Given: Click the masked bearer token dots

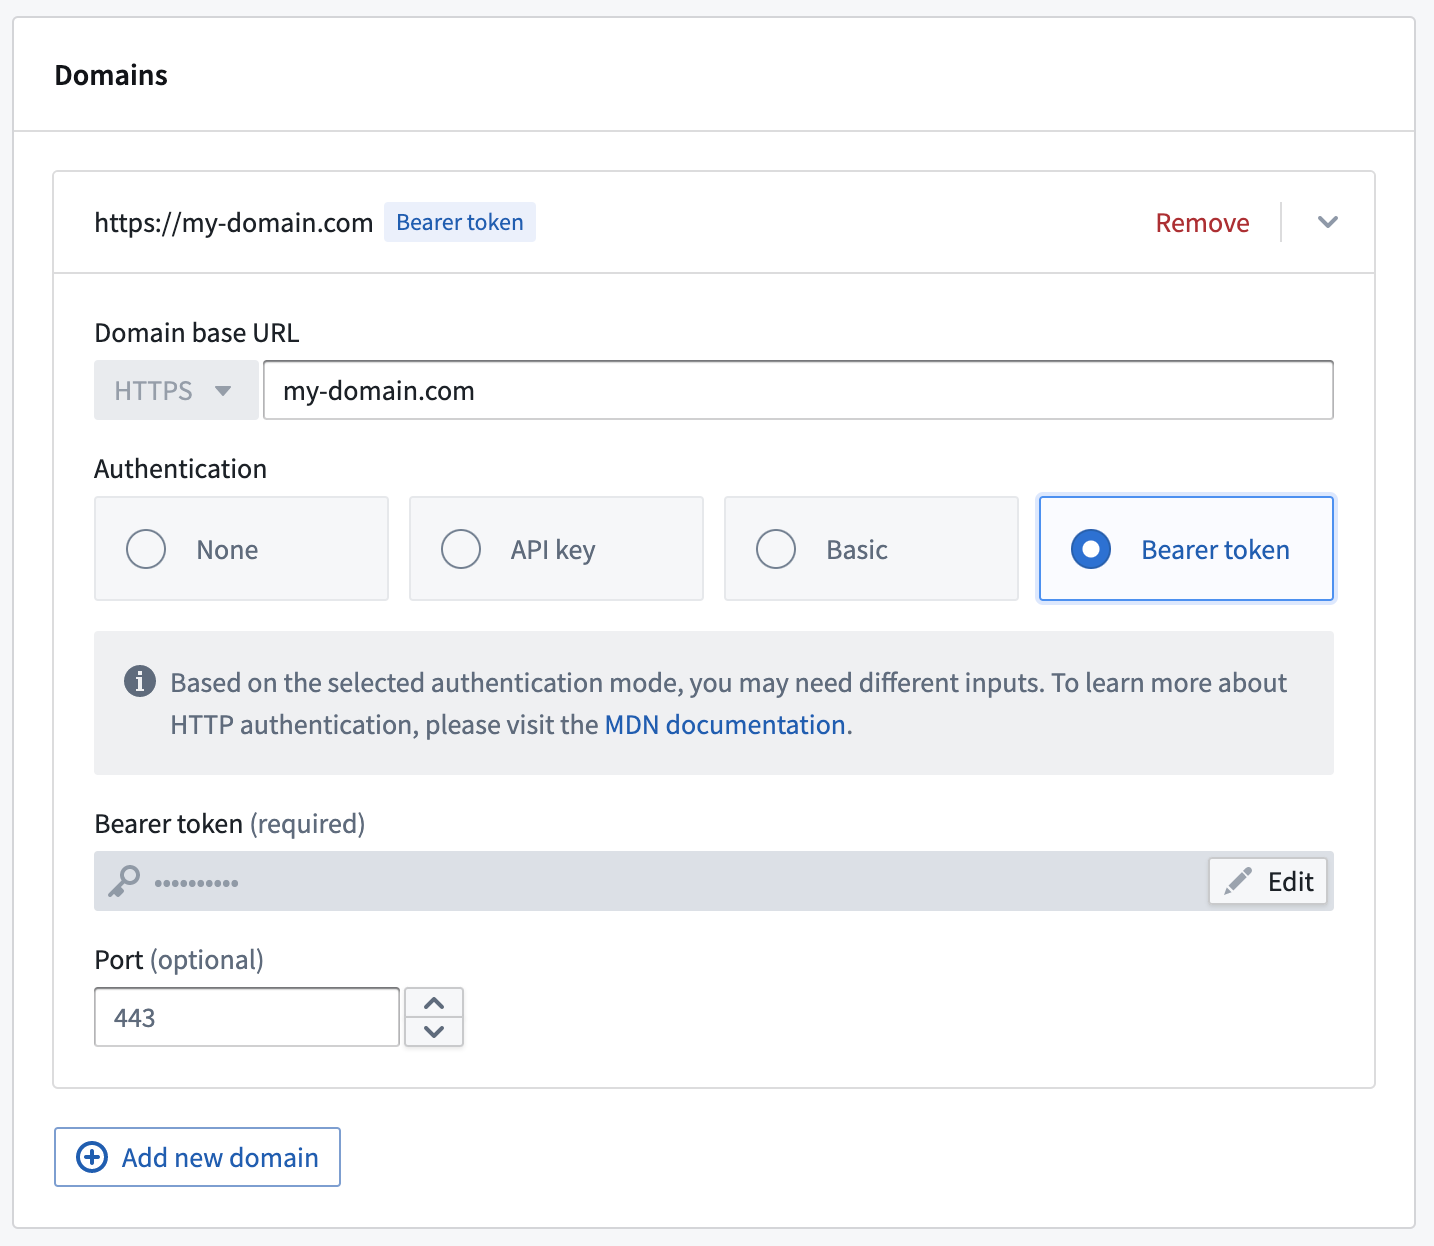Looking at the screenshot, I should click(x=197, y=883).
